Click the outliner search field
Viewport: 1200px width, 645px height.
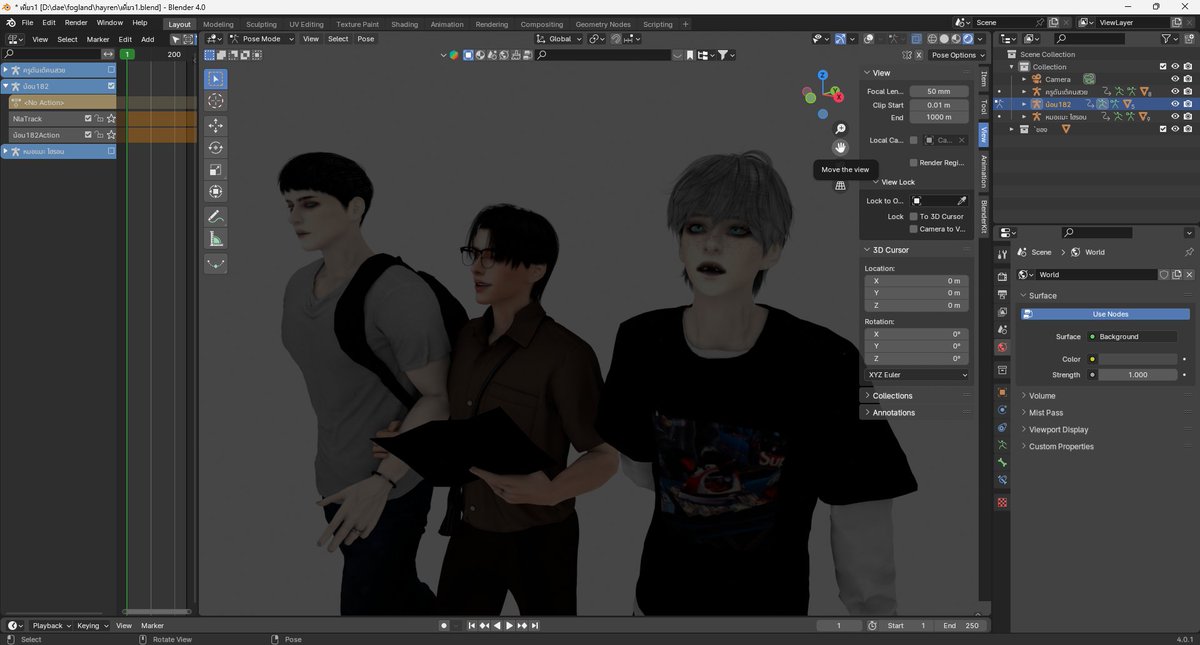click(x=1090, y=38)
